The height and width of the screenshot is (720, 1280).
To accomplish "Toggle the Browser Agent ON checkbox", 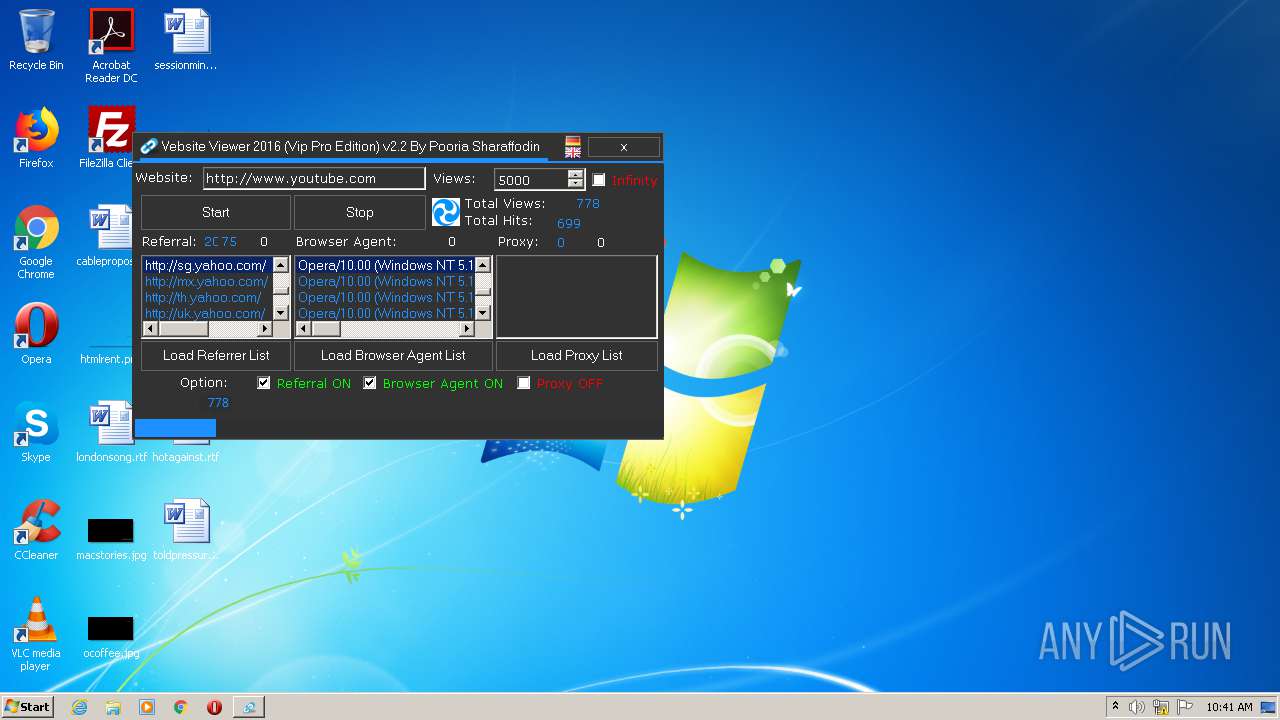I will coord(370,383).
